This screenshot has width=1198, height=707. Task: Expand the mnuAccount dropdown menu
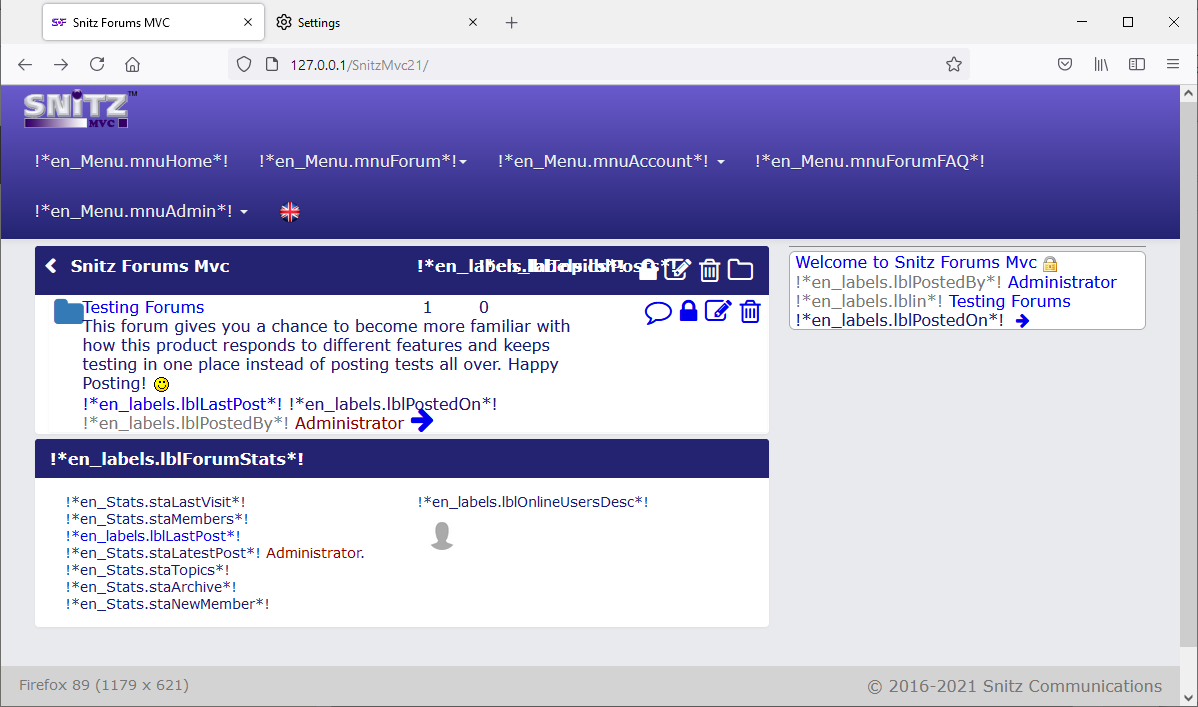click(611, 161)
